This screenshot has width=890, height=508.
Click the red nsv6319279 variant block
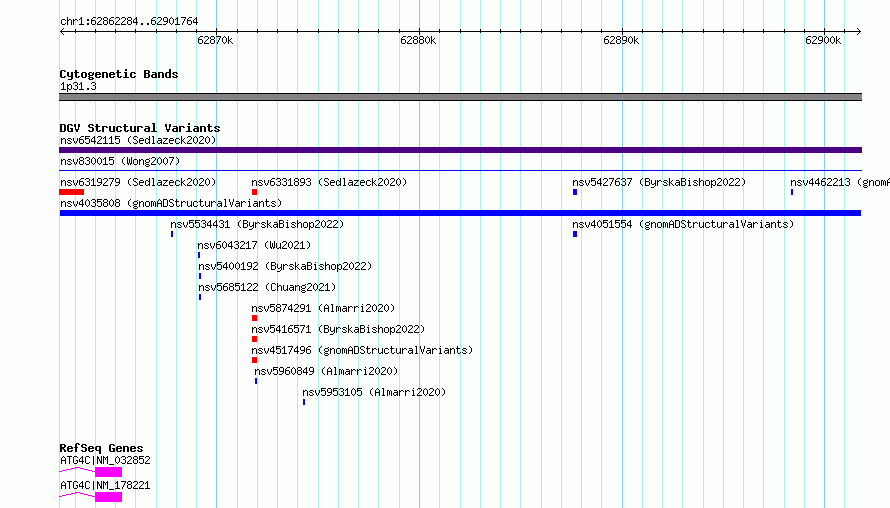pos(72,192)
